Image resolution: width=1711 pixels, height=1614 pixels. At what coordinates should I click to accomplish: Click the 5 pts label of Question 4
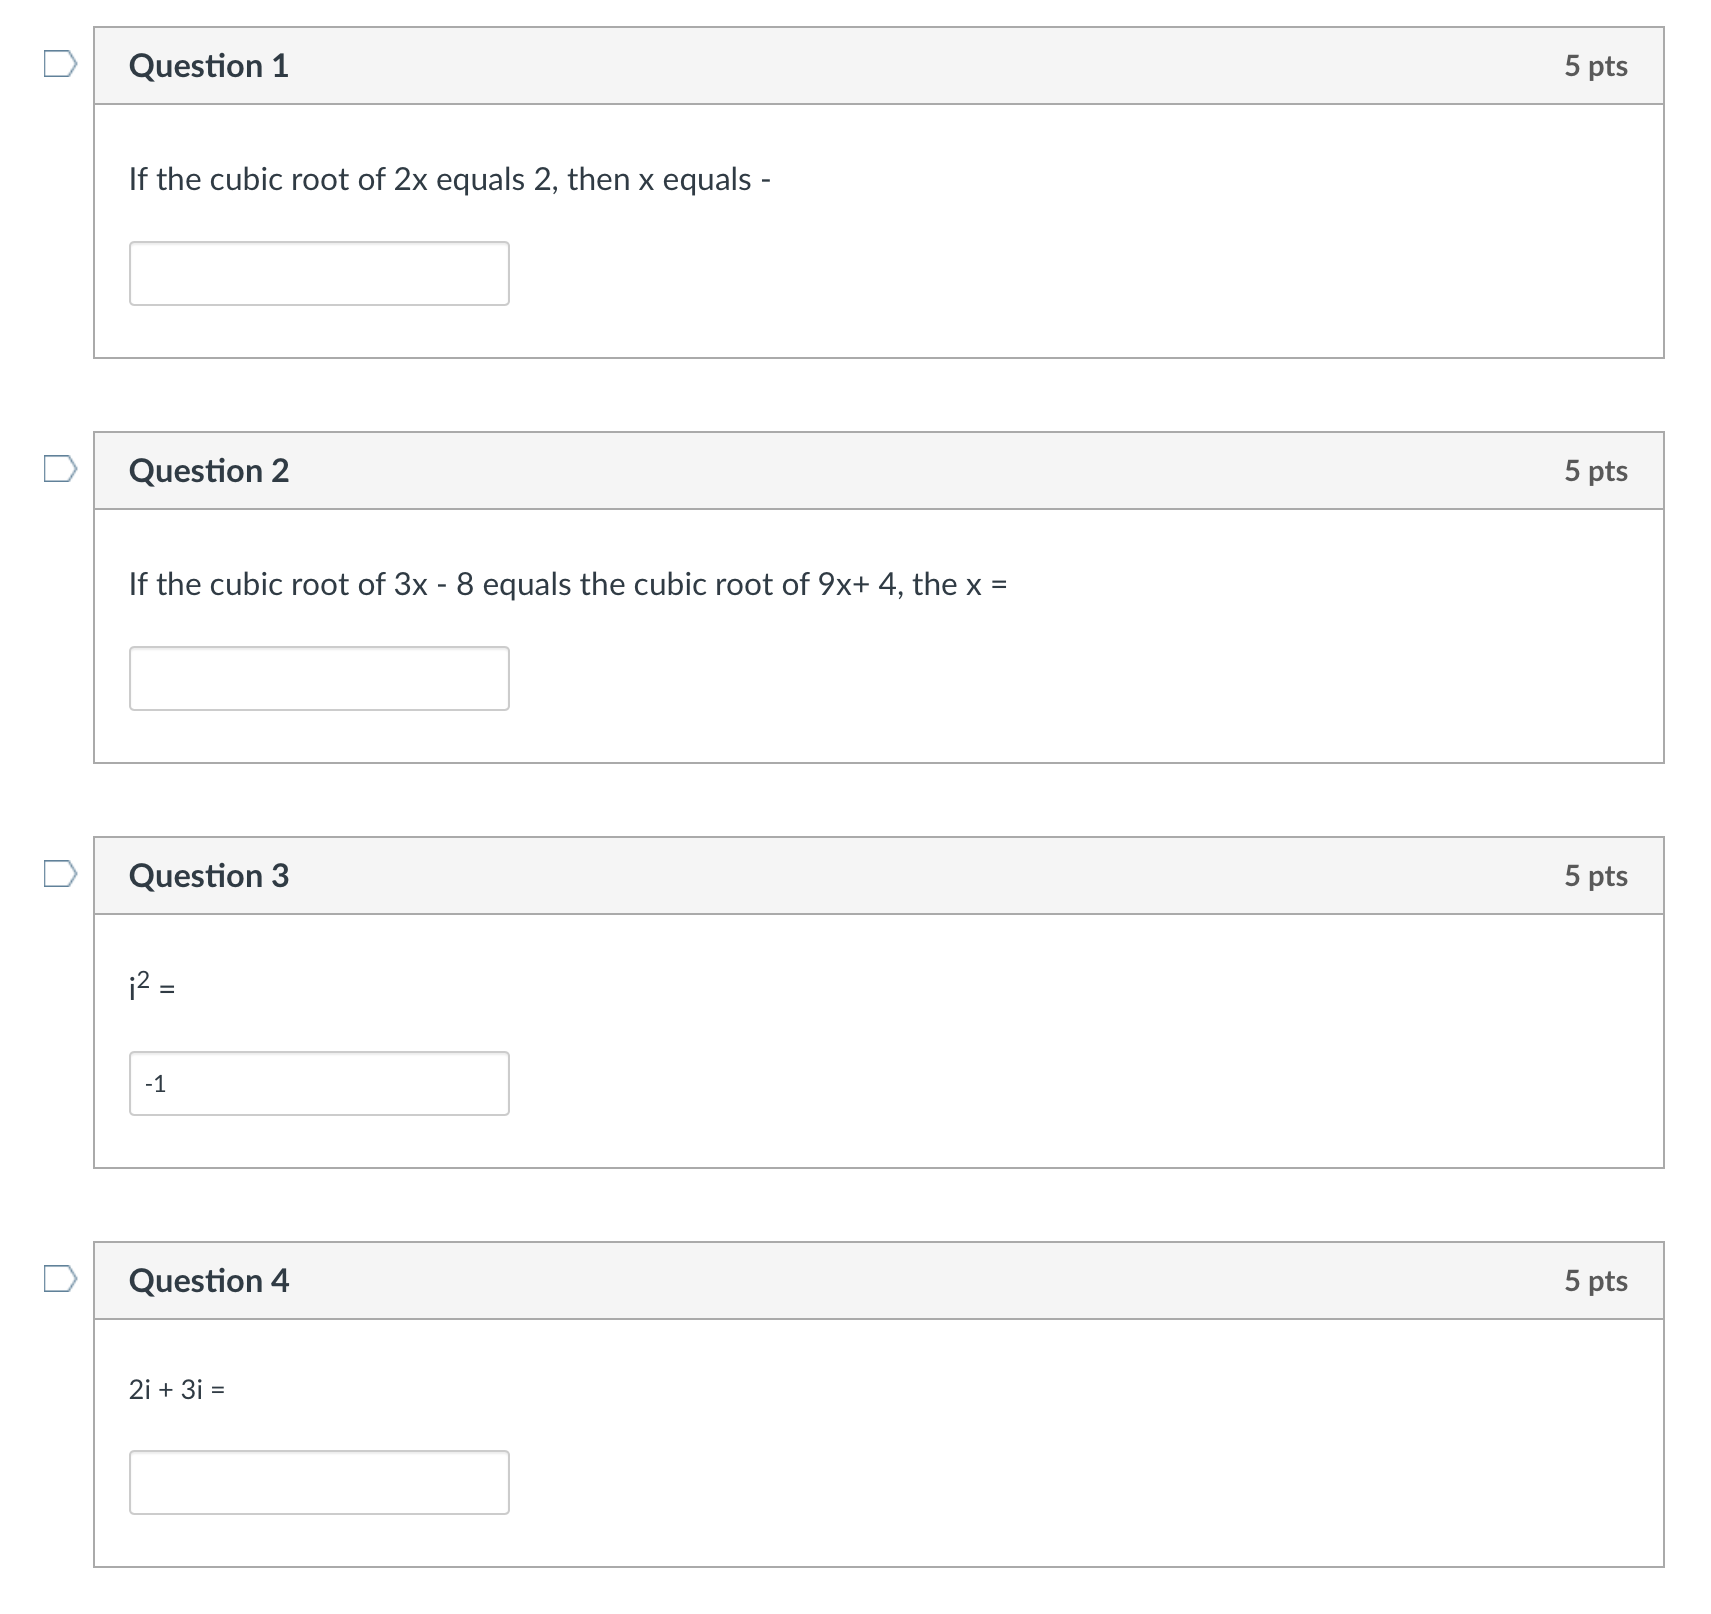pos(1595,1281)
